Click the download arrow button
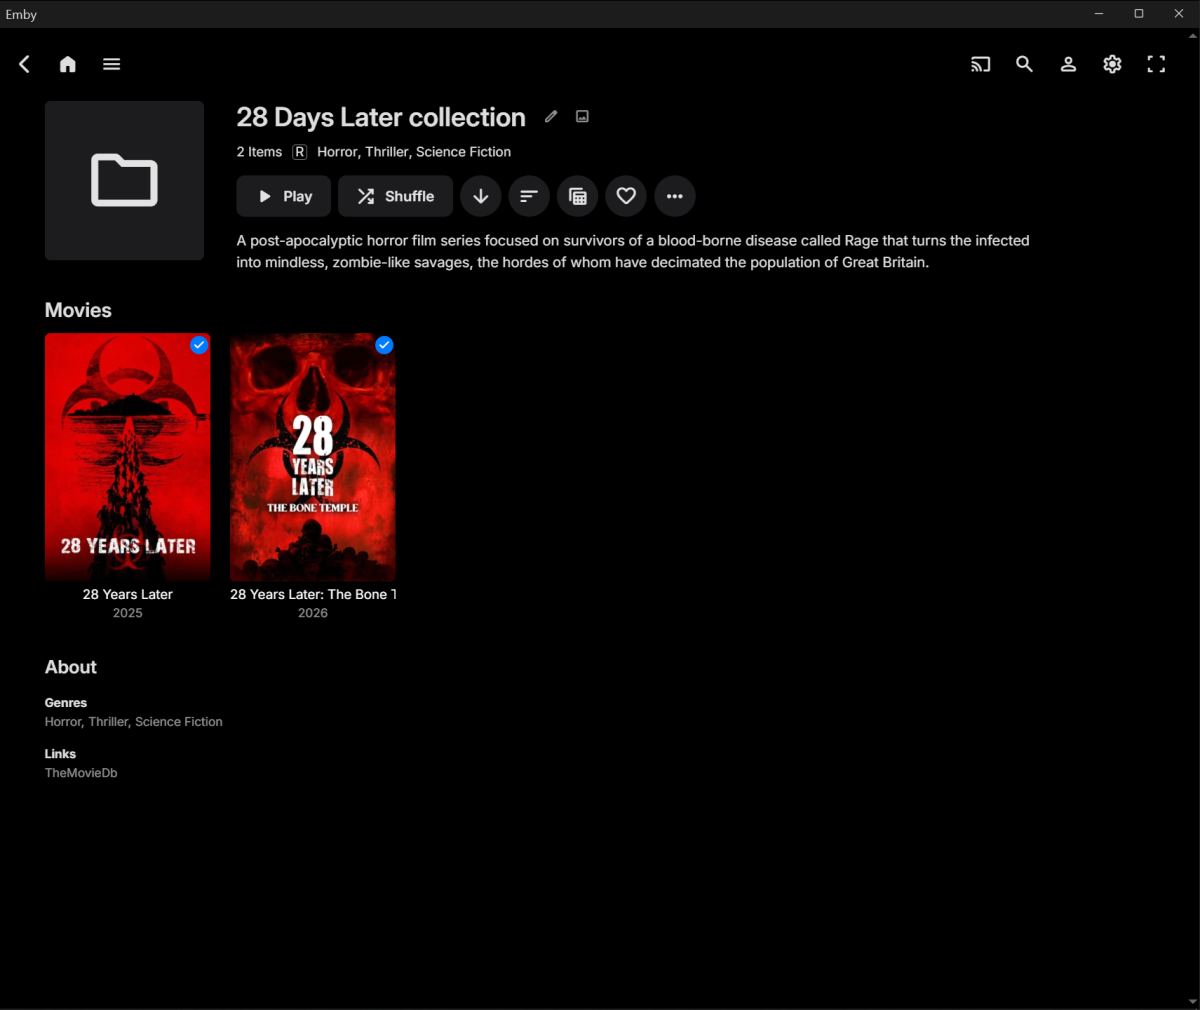 (481, 196)
